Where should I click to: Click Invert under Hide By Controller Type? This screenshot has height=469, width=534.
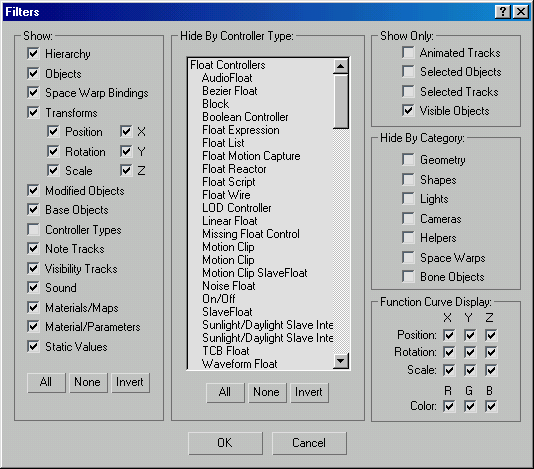tap(309, 392)
